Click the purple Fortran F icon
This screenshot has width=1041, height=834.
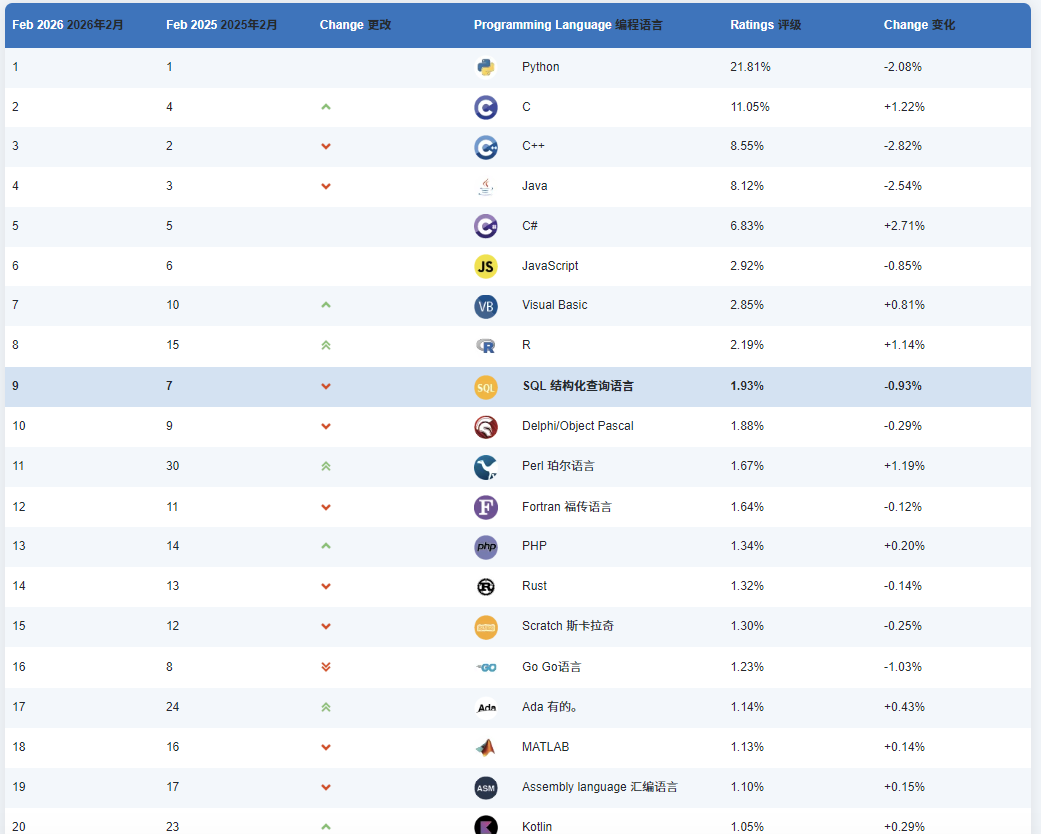[x=486, y=507]
